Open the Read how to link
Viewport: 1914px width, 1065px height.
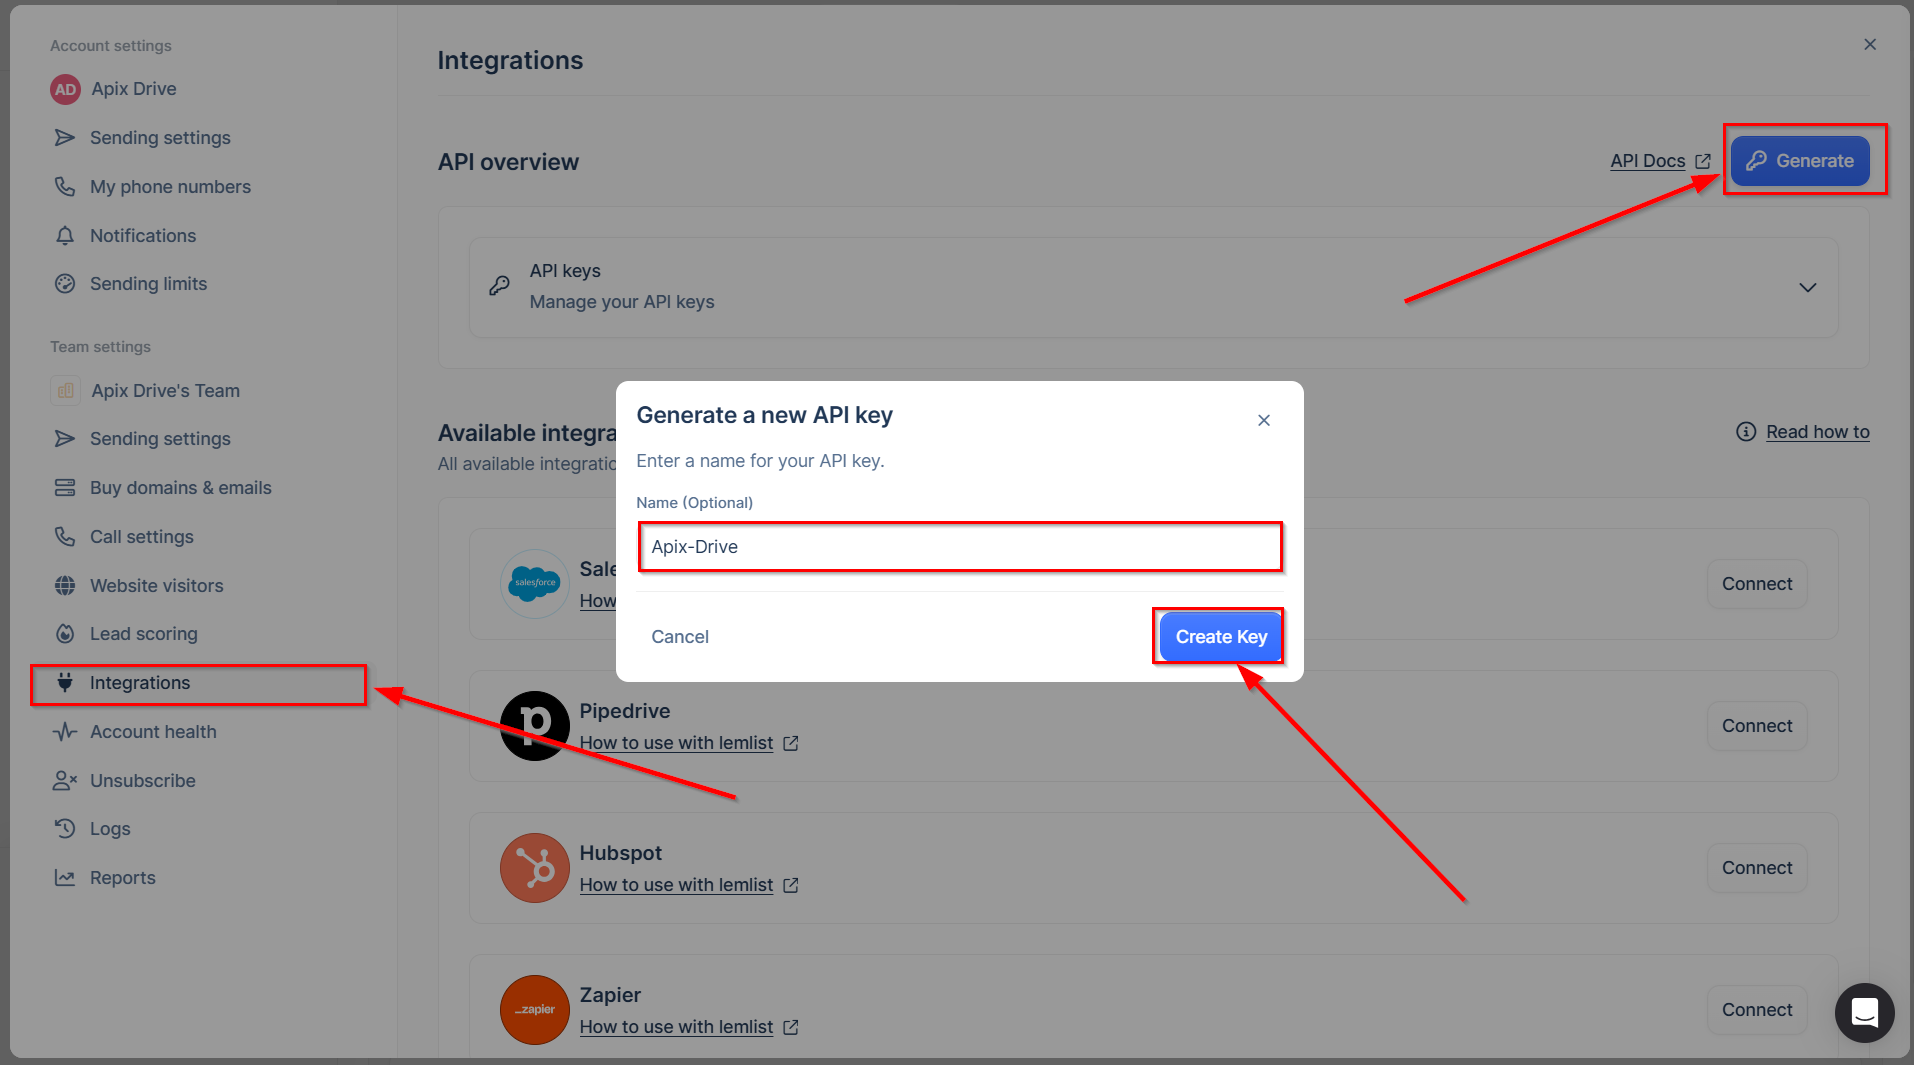[1817, 431]
